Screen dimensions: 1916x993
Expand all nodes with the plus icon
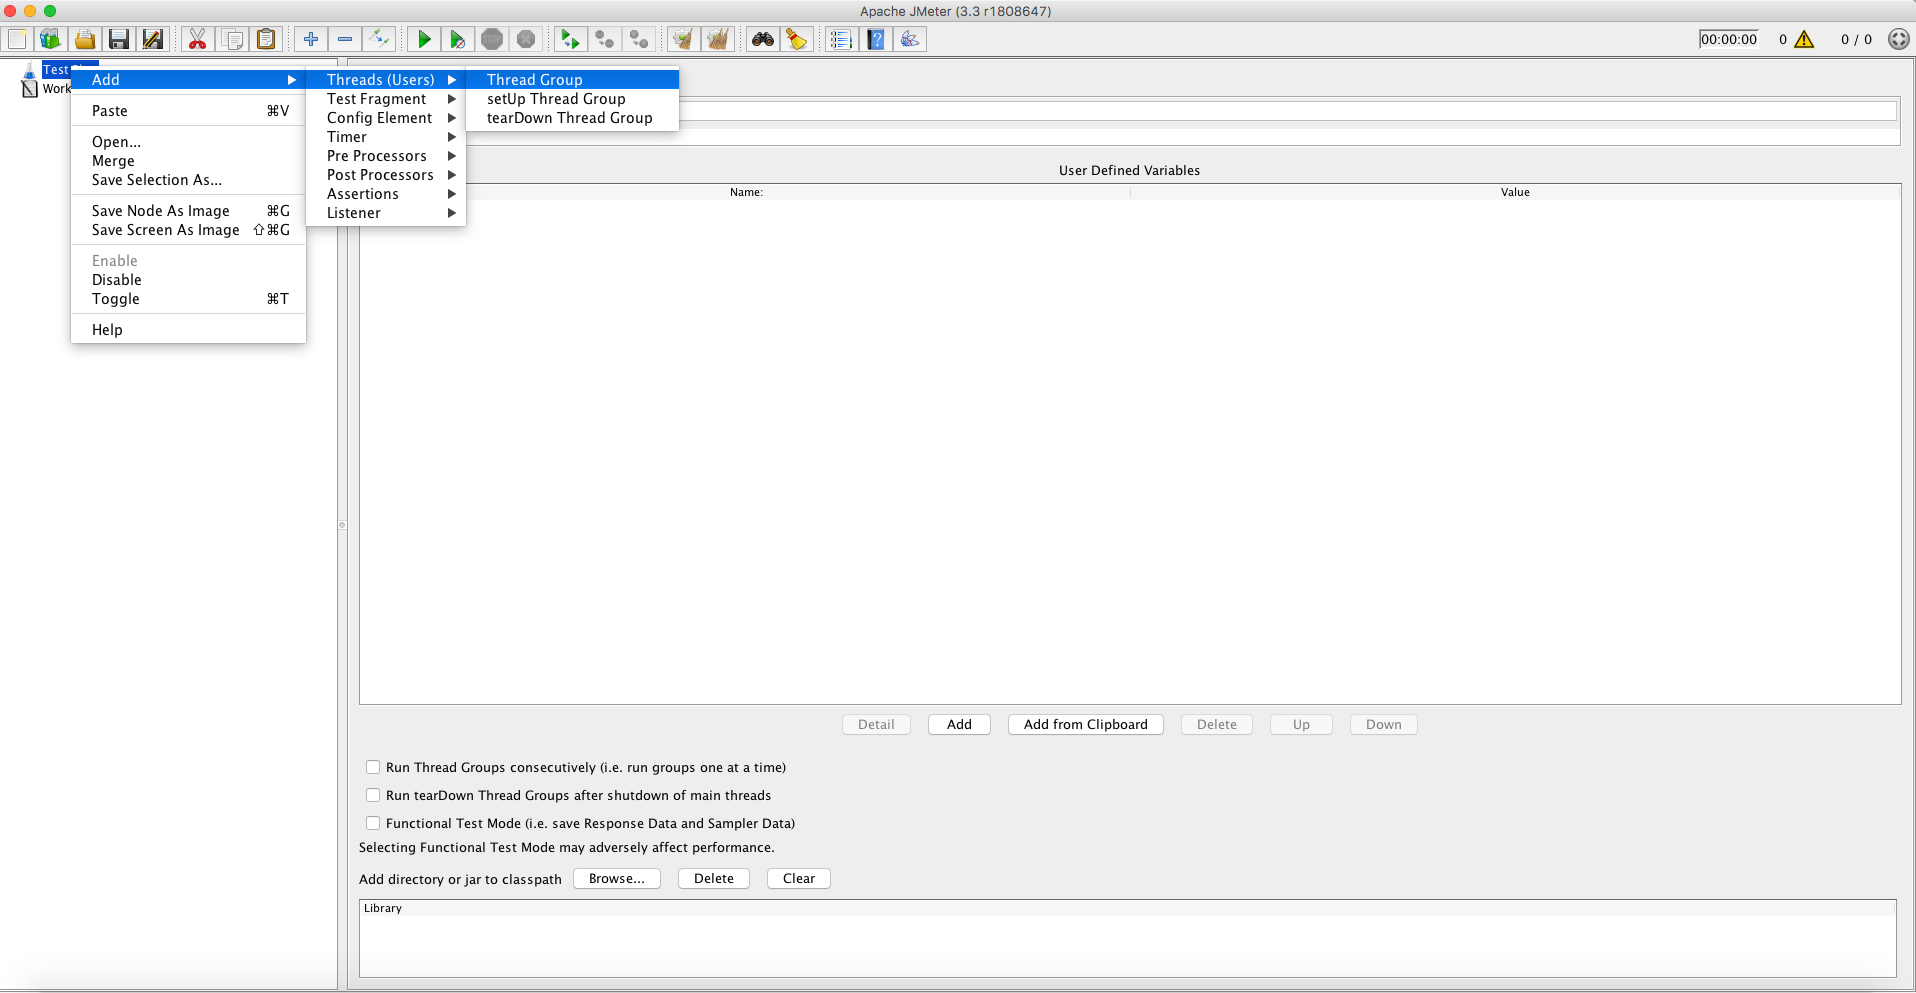coord(311,39)
